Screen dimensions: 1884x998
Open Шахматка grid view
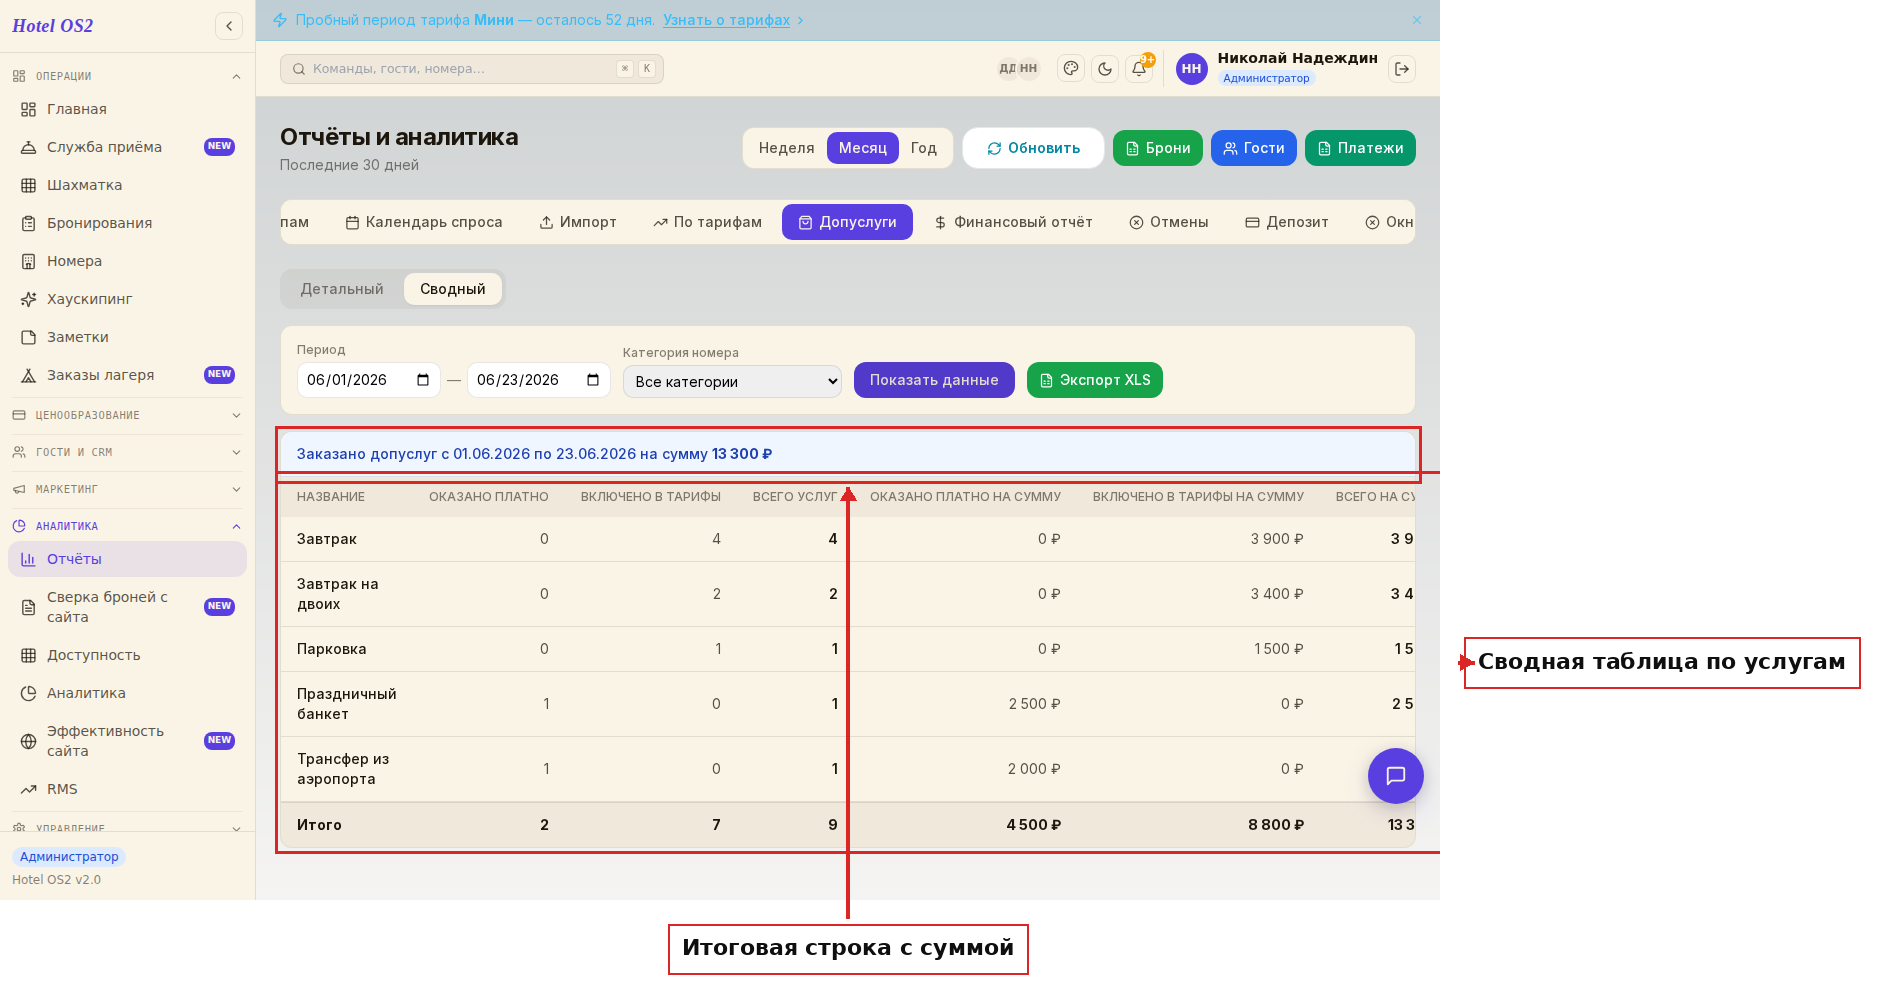click(x=128, y=185)
